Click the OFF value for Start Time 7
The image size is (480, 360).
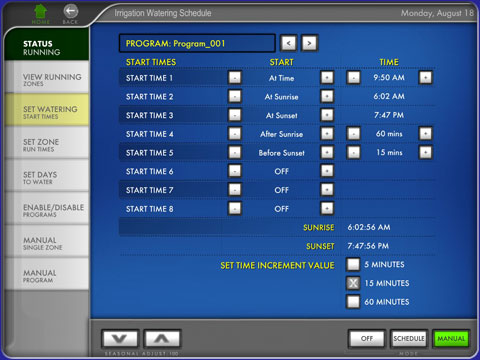pos(282,190)
